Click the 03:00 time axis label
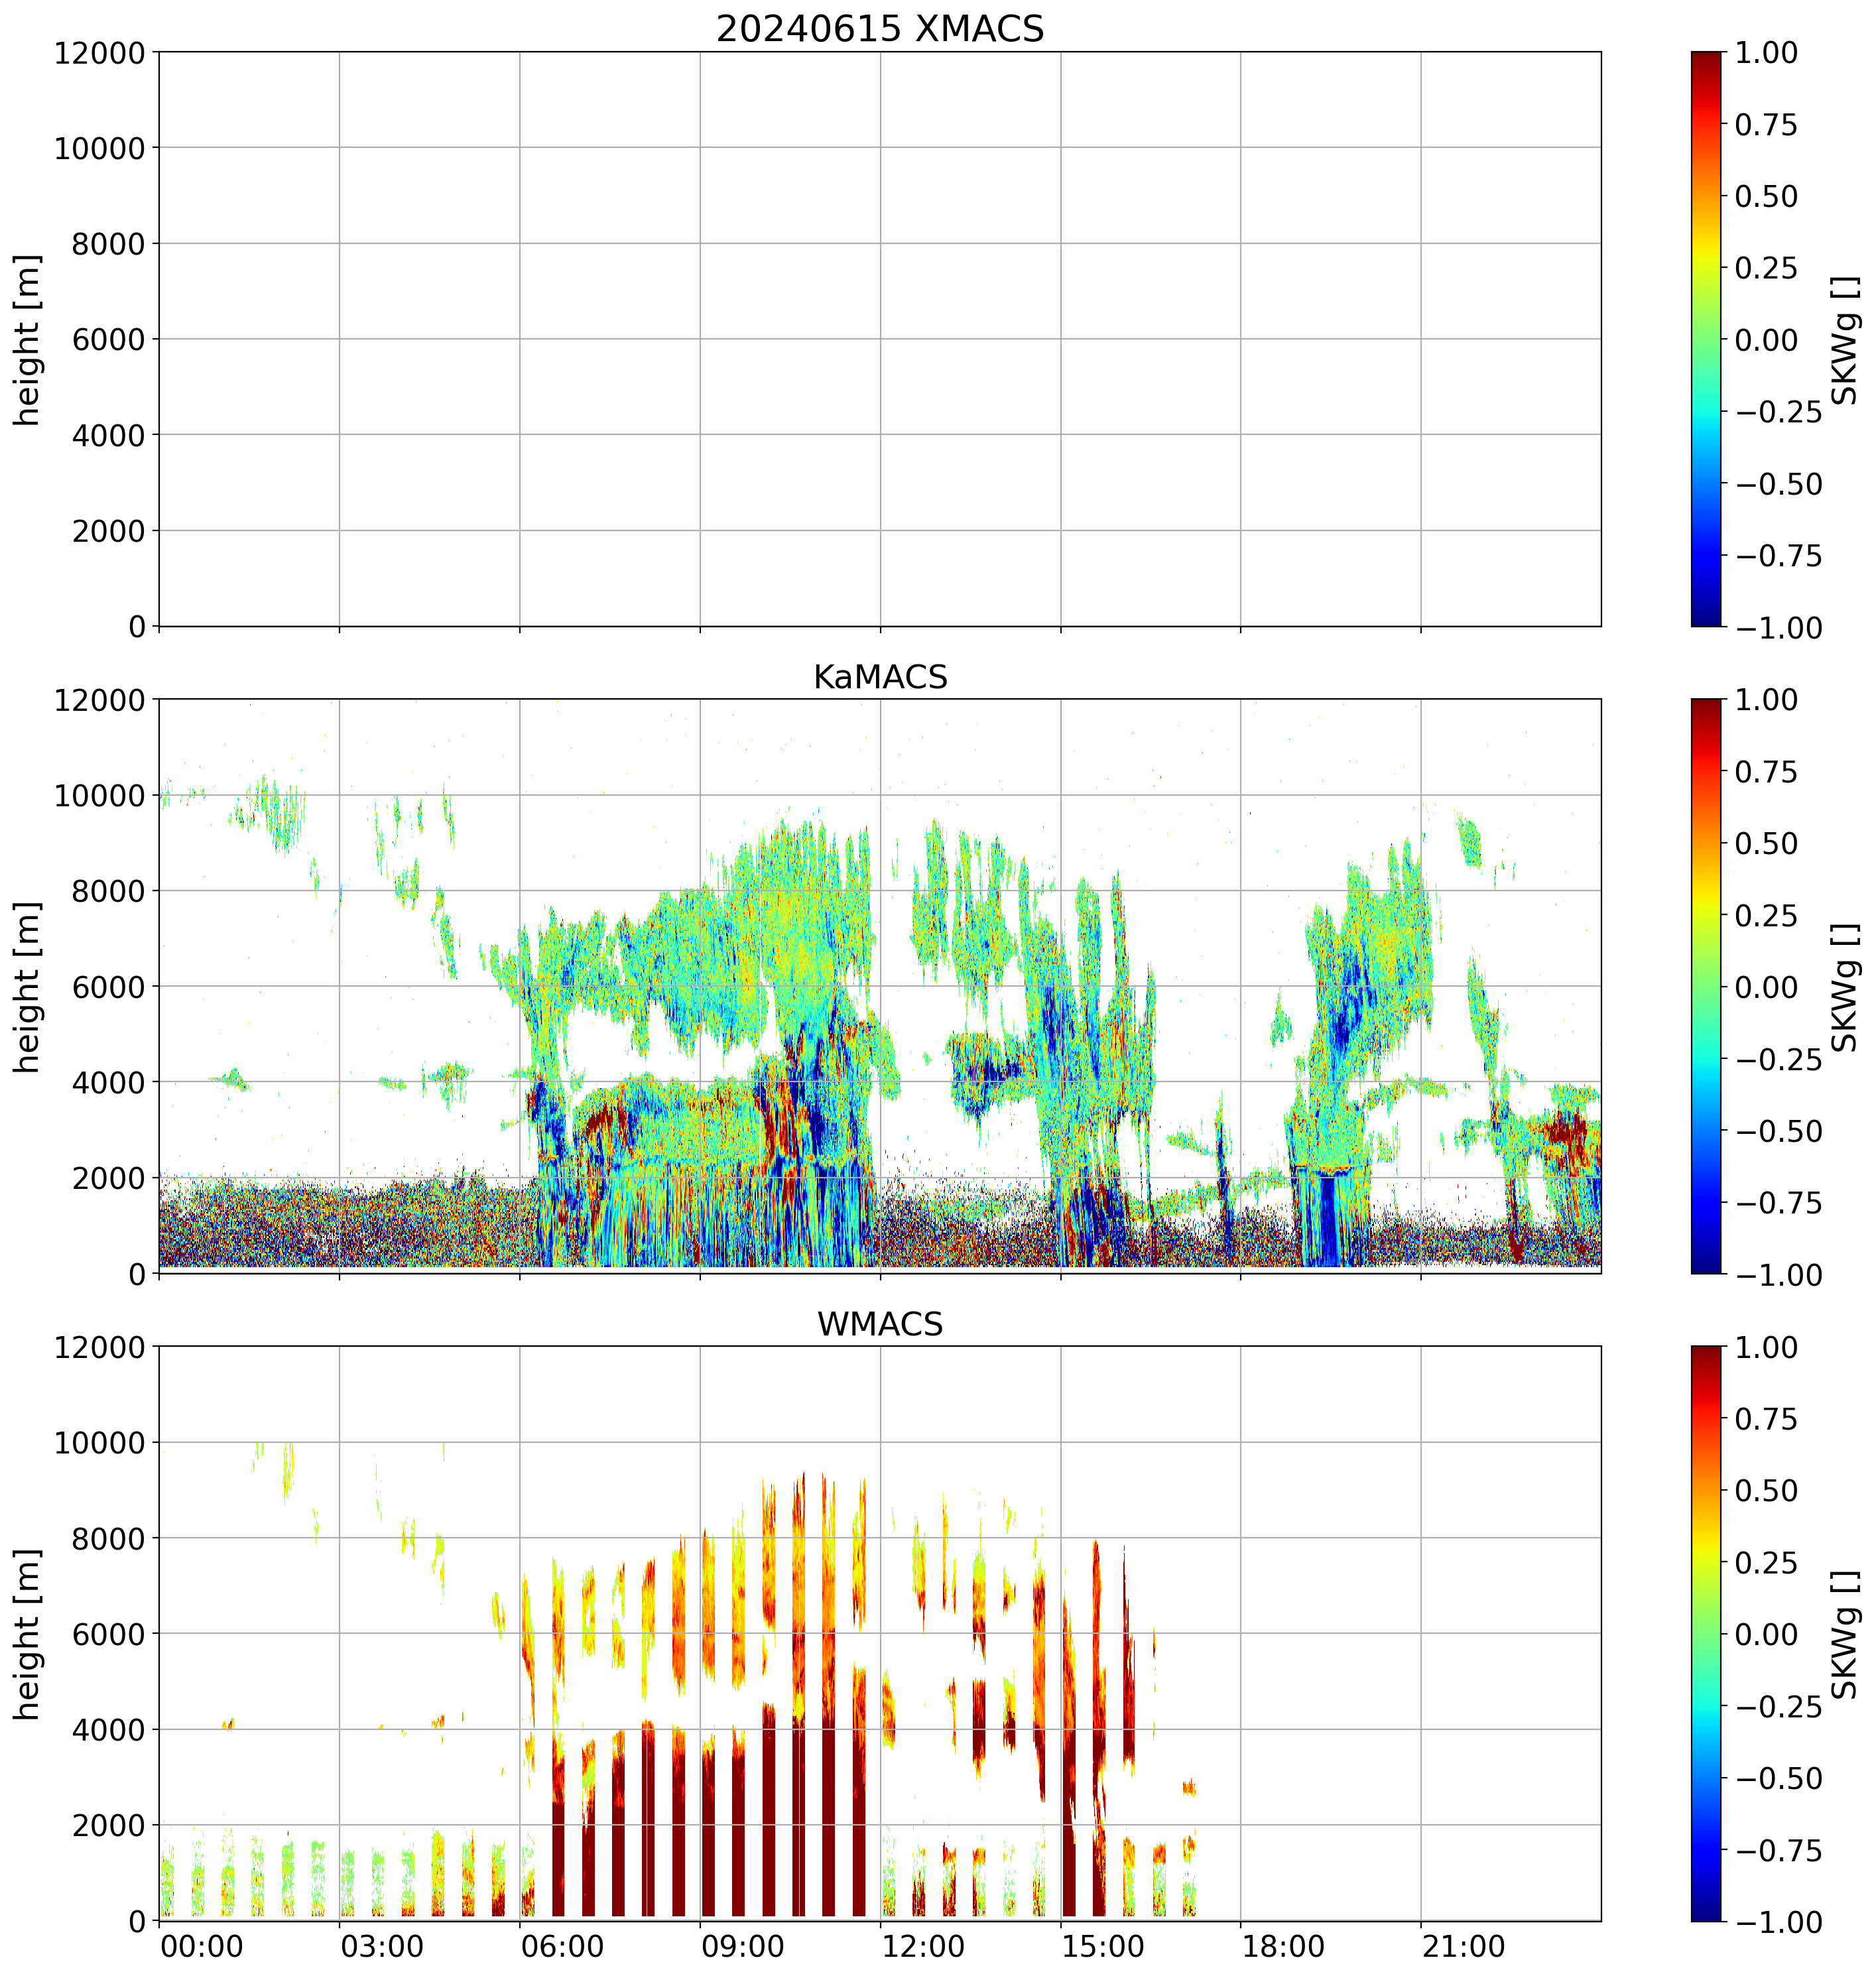The width and height of the screenshot is (1876, 1976). 382,1947
